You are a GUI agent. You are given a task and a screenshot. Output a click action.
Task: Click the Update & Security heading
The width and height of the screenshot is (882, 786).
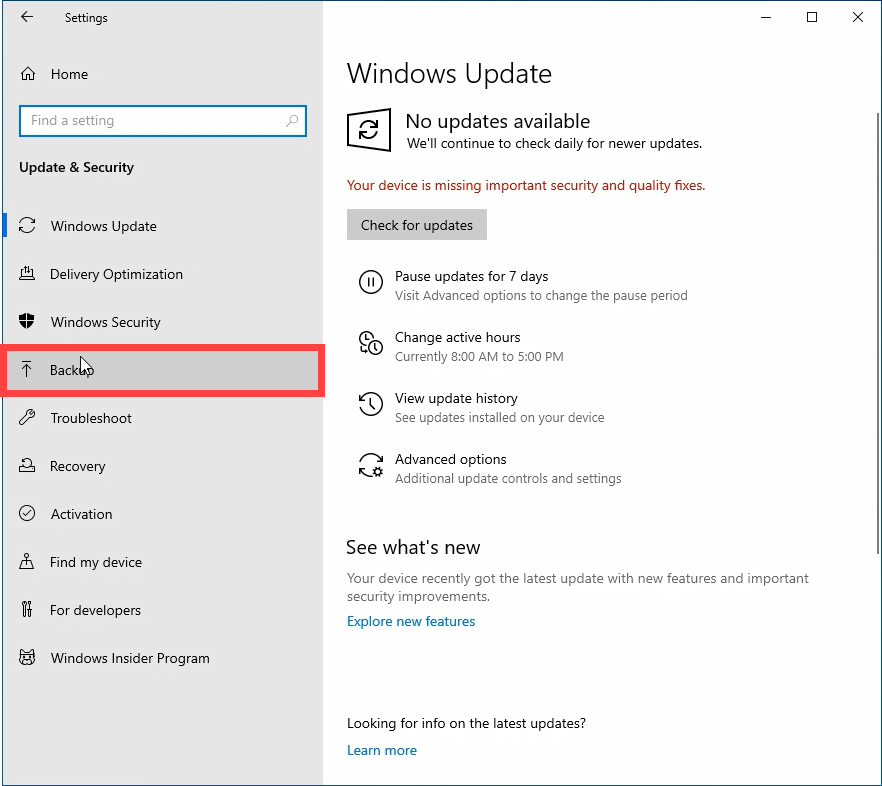[76, 167]
